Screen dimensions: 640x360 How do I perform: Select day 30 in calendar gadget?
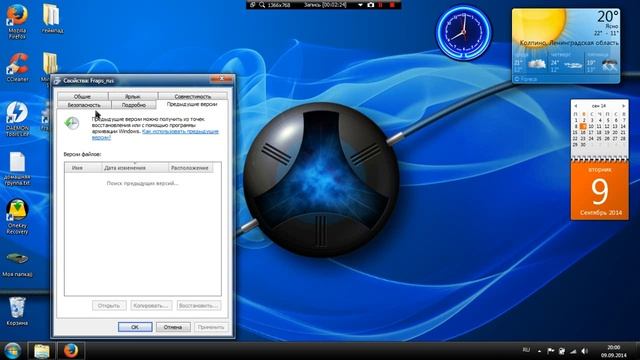coord(583,145)
